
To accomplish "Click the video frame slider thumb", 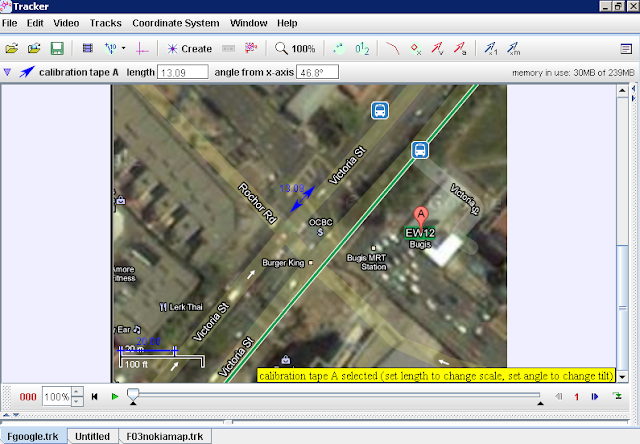I will (x=133, y=395).
